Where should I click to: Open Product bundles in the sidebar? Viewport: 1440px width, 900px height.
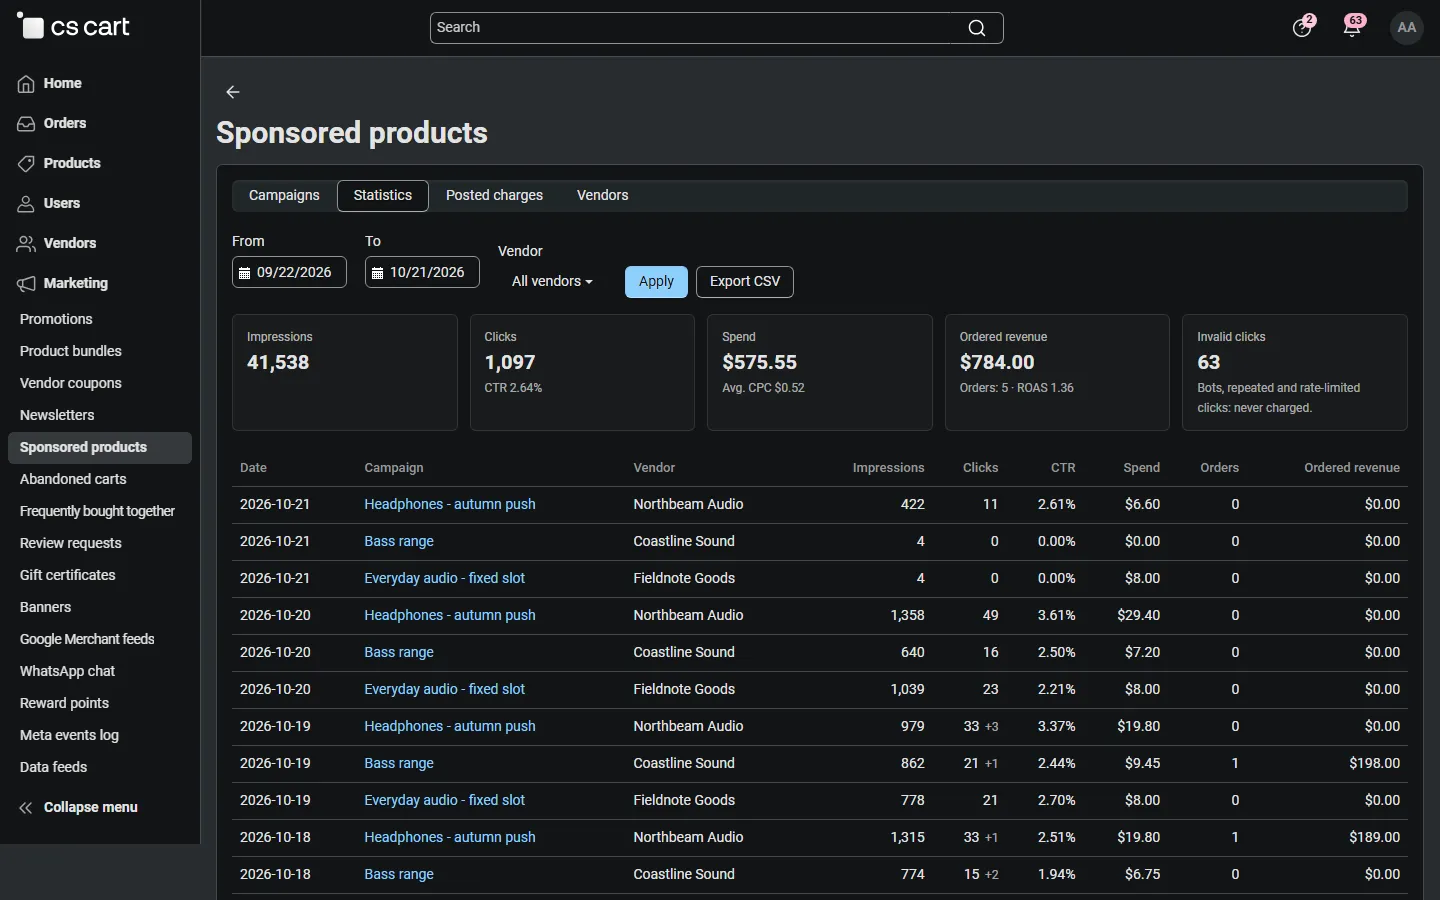point(71,351)
